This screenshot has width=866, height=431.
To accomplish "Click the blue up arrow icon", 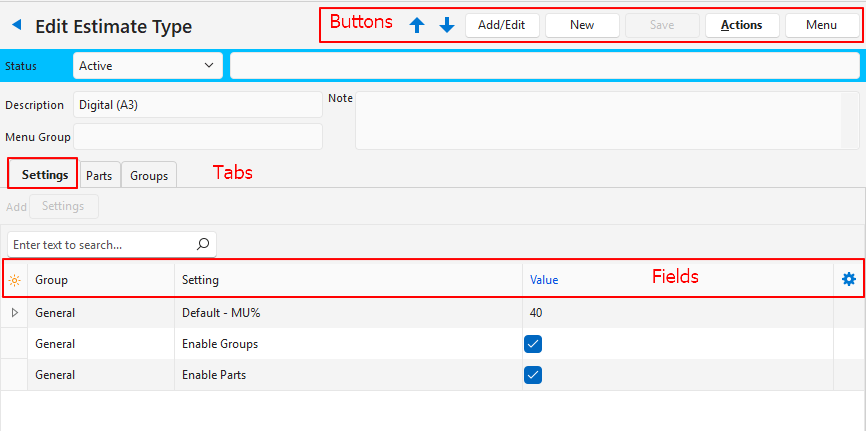I will (x=417, y=25).
